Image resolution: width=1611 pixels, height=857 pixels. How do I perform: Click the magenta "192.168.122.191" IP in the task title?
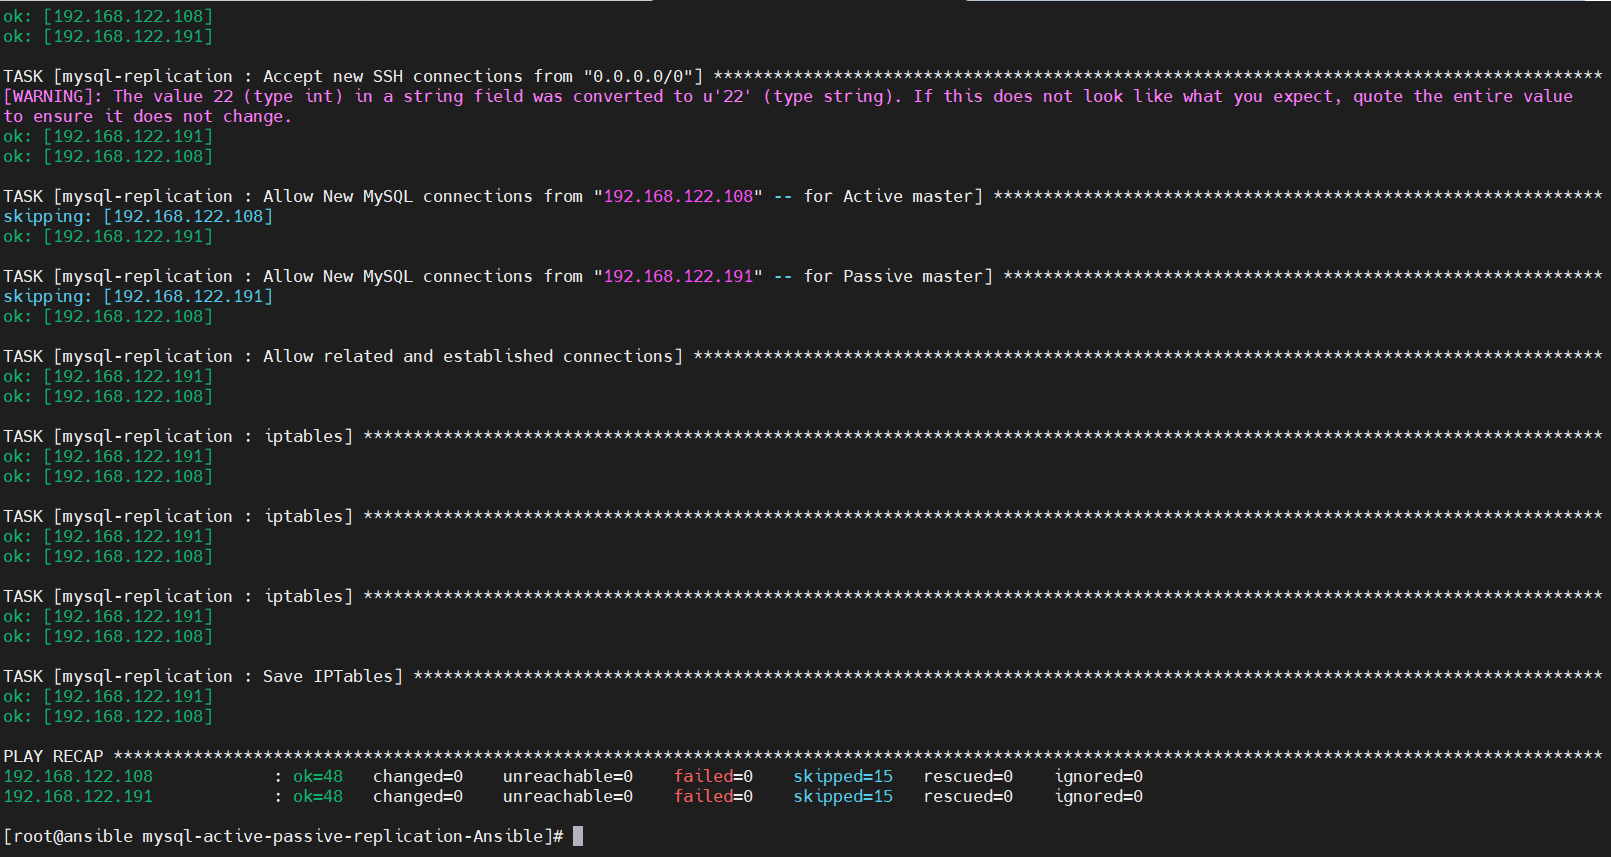[x=678, y=276]
